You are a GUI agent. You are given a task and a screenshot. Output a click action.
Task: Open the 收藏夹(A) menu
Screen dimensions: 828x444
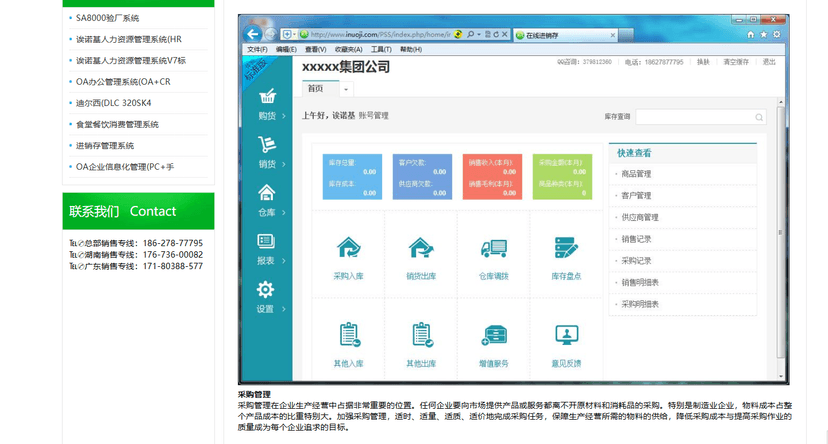point(349,49)
